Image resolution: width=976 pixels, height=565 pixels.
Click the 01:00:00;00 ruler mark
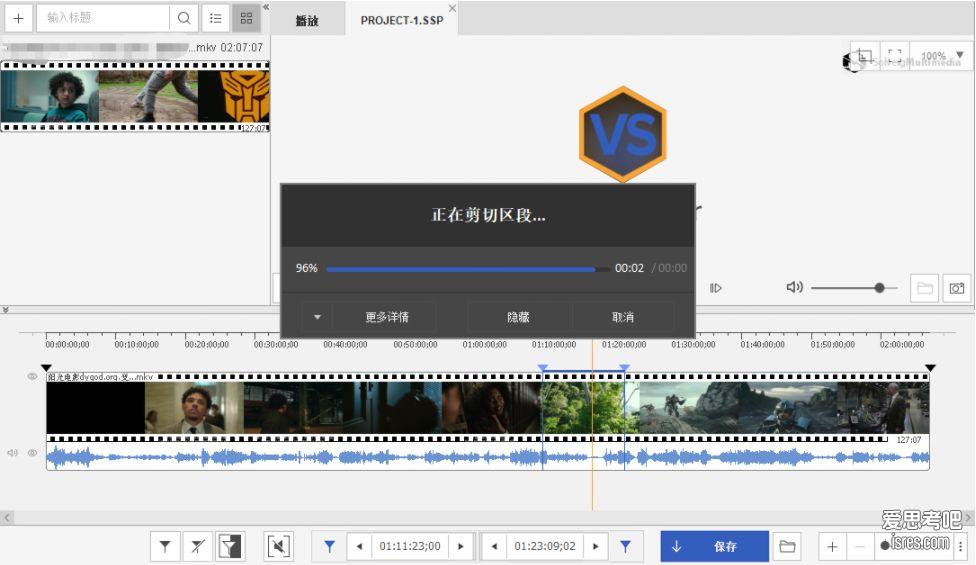(484, 344)
